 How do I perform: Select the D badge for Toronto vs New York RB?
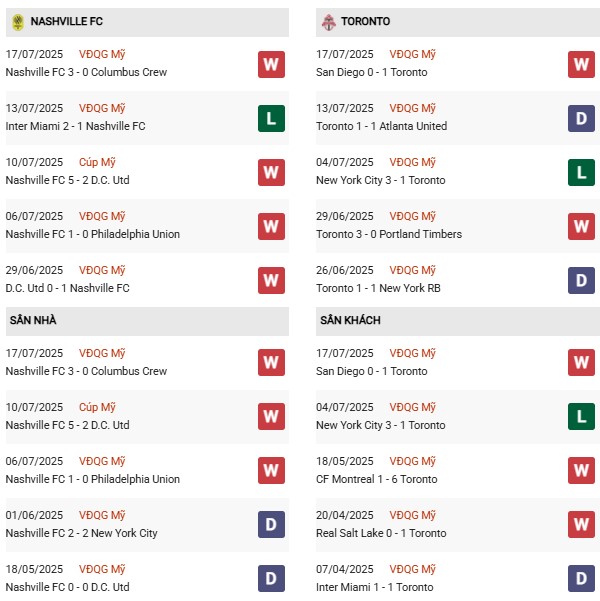click(x=582, y=280)
